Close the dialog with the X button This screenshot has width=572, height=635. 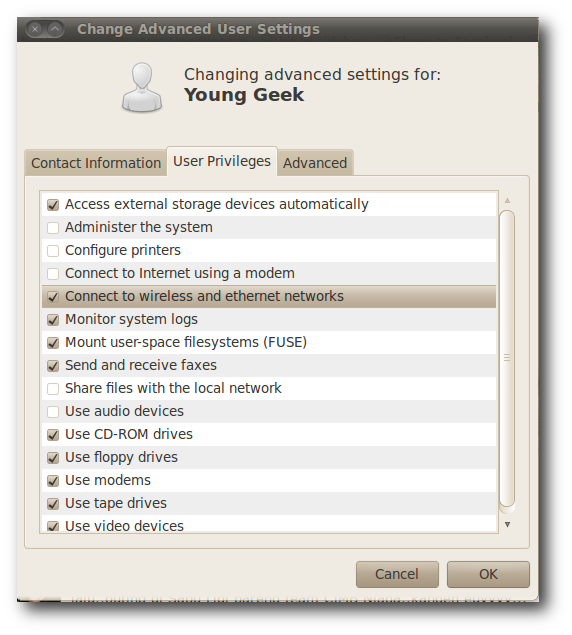[35, 29]
